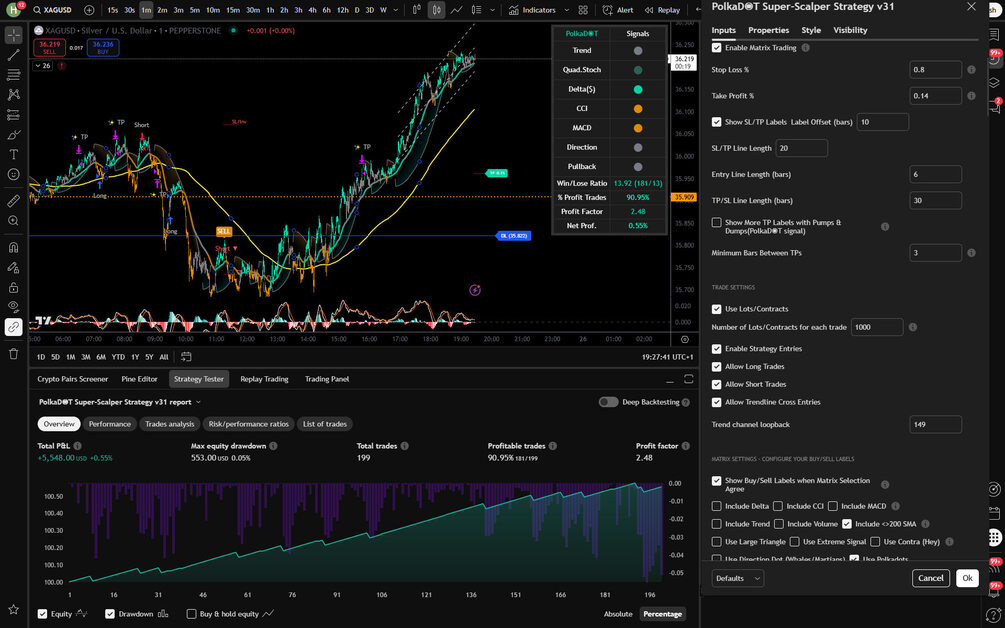Turn on Deep Backtesting toggle
The width and height of the screenshot is (1005, 628).
click(x=608, y=402)
